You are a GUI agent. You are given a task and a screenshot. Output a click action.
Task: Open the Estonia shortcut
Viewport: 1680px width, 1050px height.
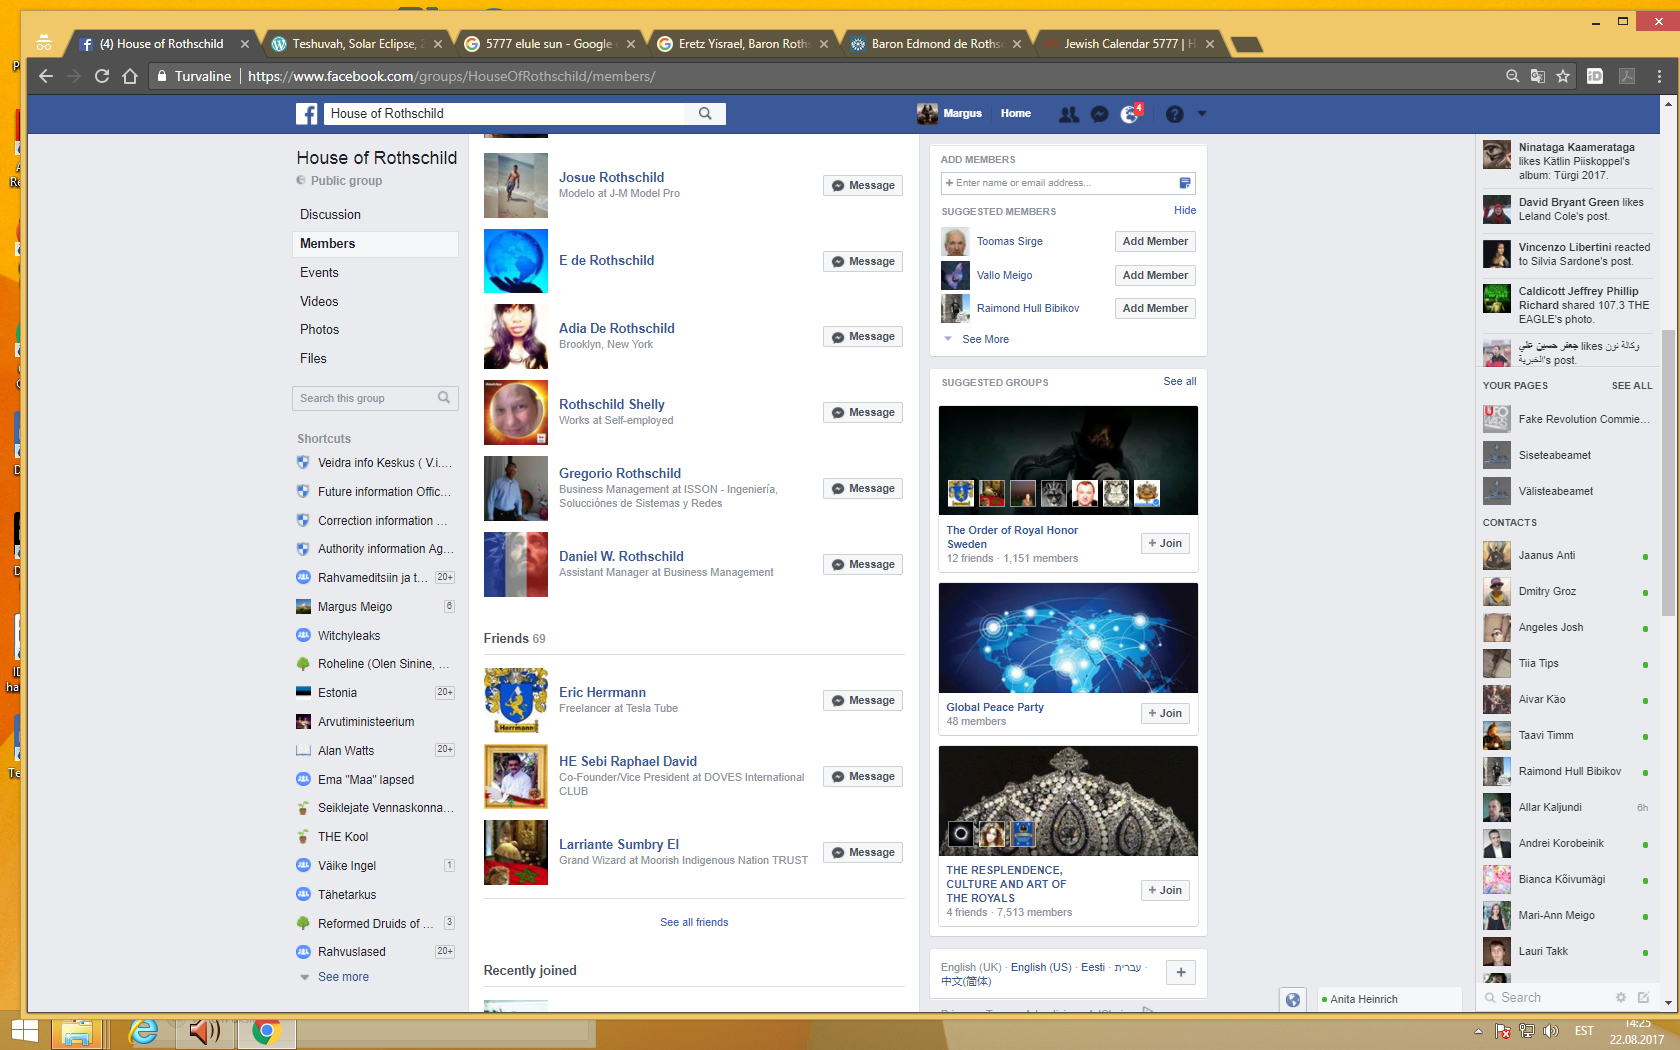pyautogui.click(x=337, y=693)
